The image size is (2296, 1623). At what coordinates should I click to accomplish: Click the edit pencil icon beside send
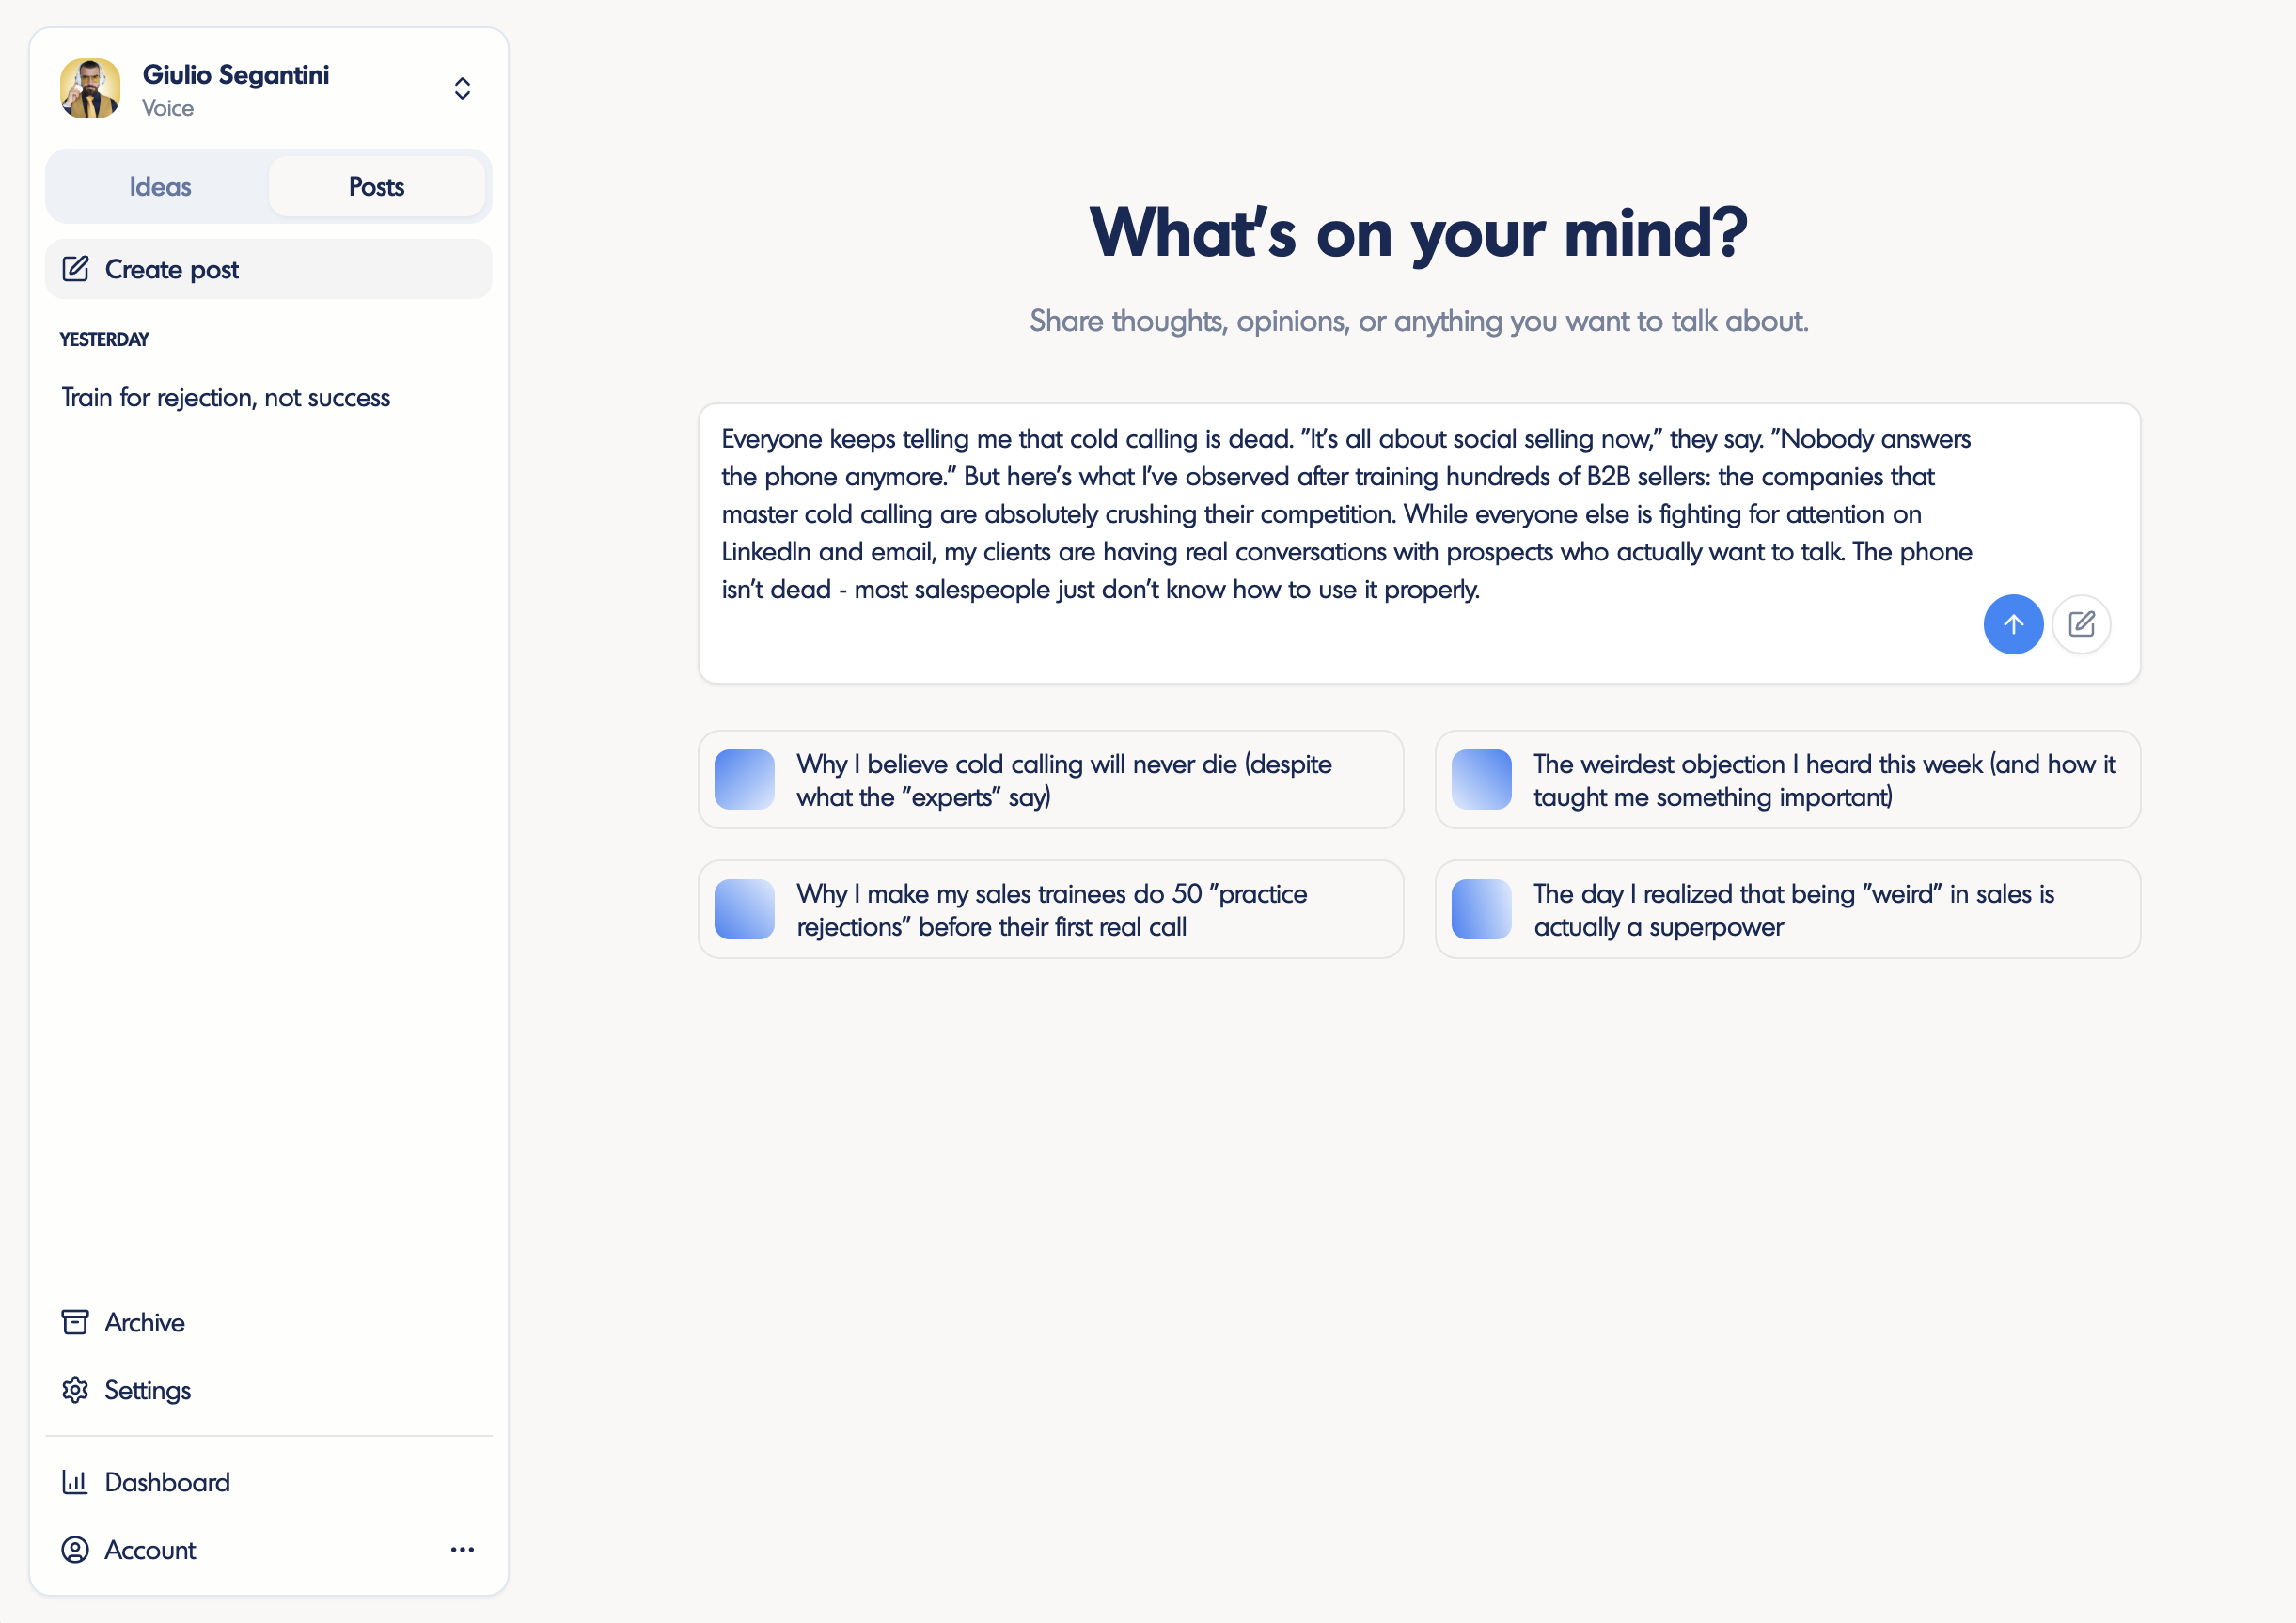coord(2081,624)
